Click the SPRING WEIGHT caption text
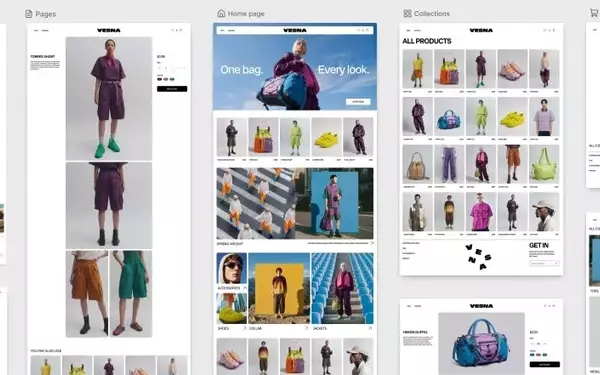This screenshot has width=600, height=375. click(x=230, y=243)
